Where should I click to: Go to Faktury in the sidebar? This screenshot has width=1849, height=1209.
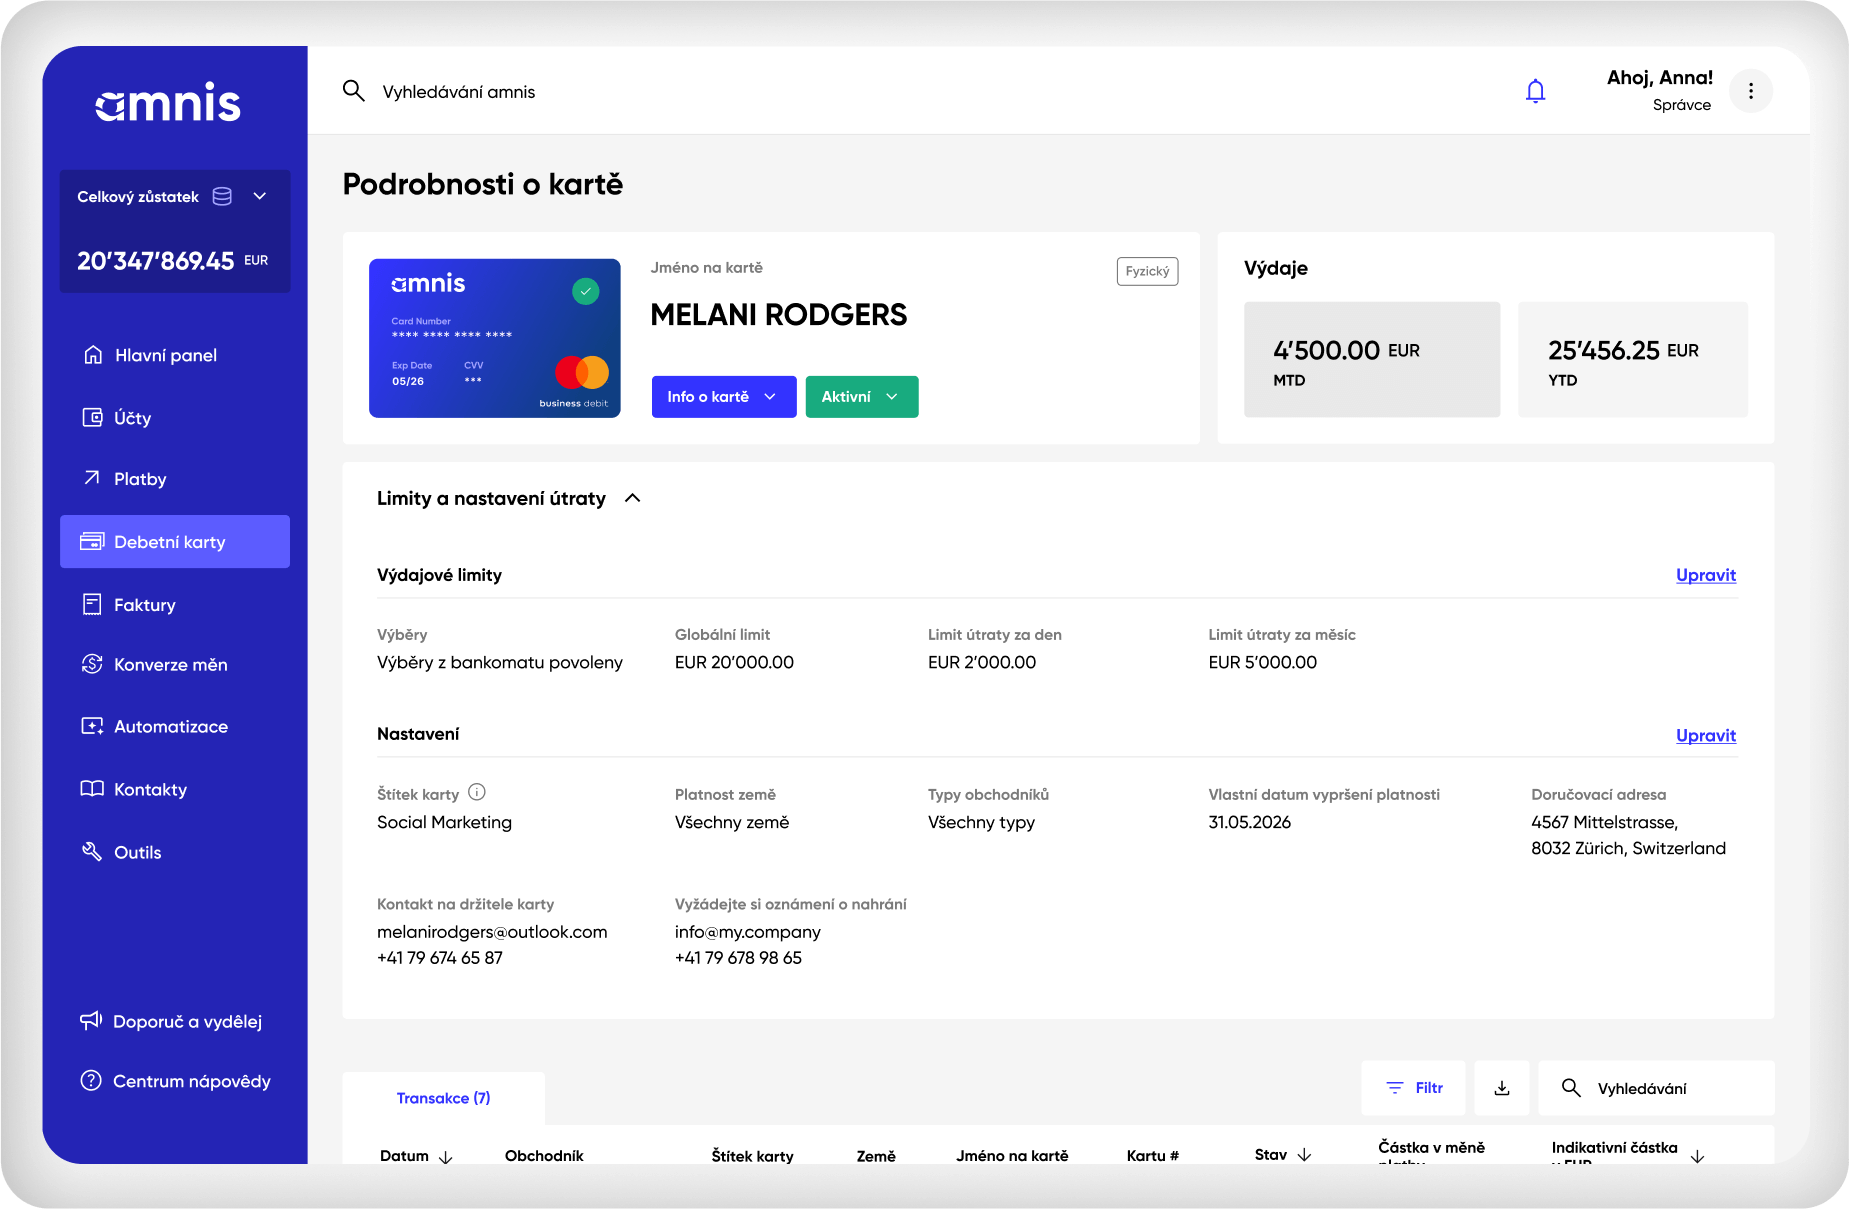[144, 605]
